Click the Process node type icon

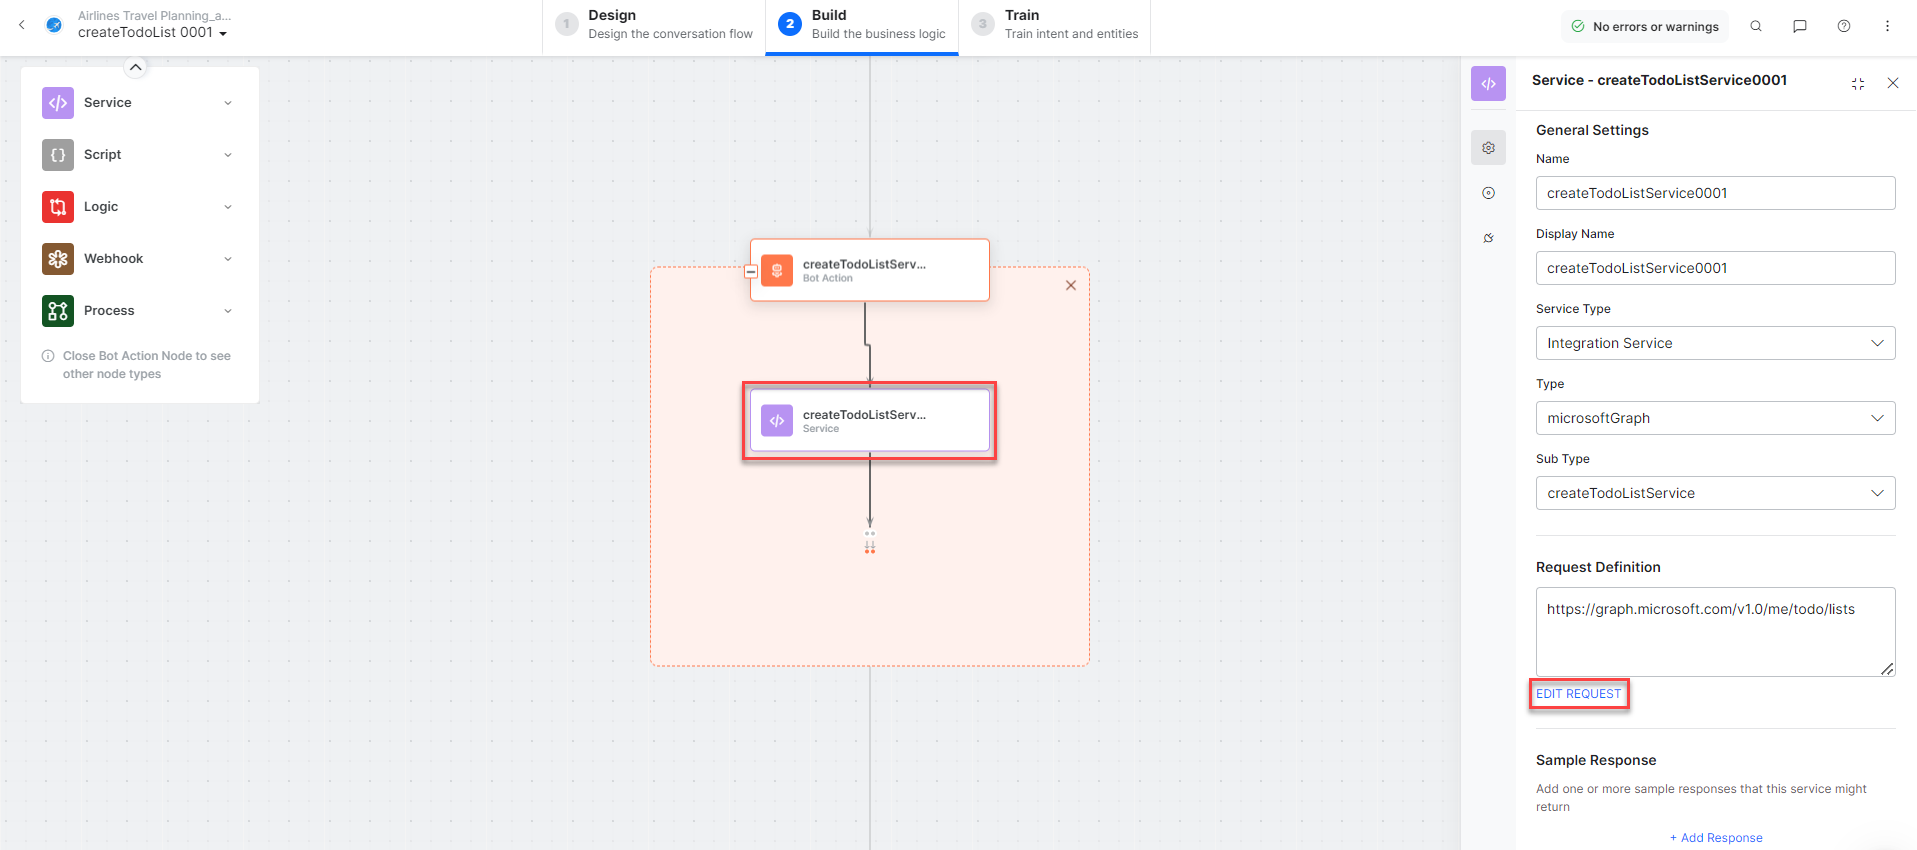tap(58, 311)
